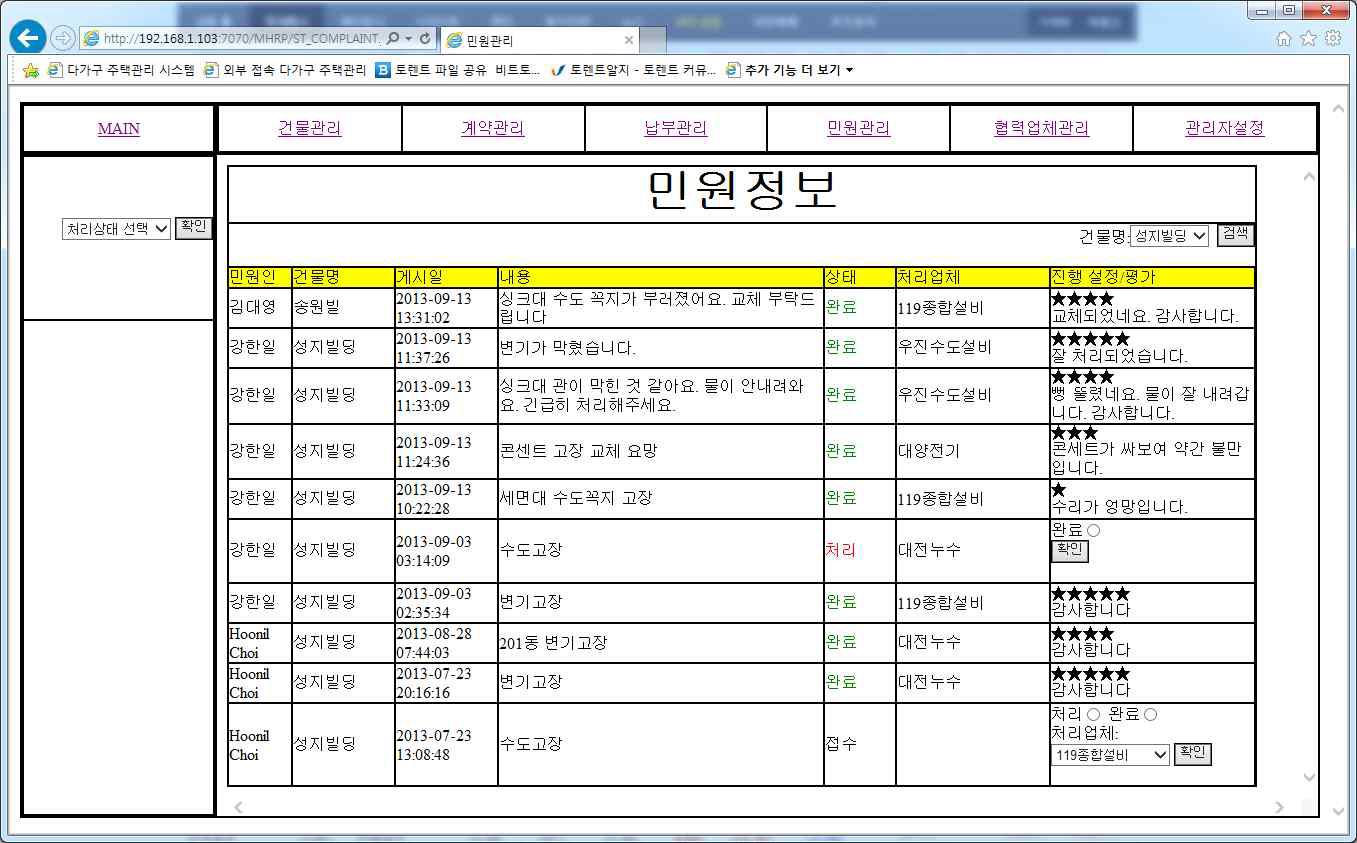Open 다가구 주택관리 시스템 bookmark
Screen dimensions: 1357x843
click(x=121, y=70)
